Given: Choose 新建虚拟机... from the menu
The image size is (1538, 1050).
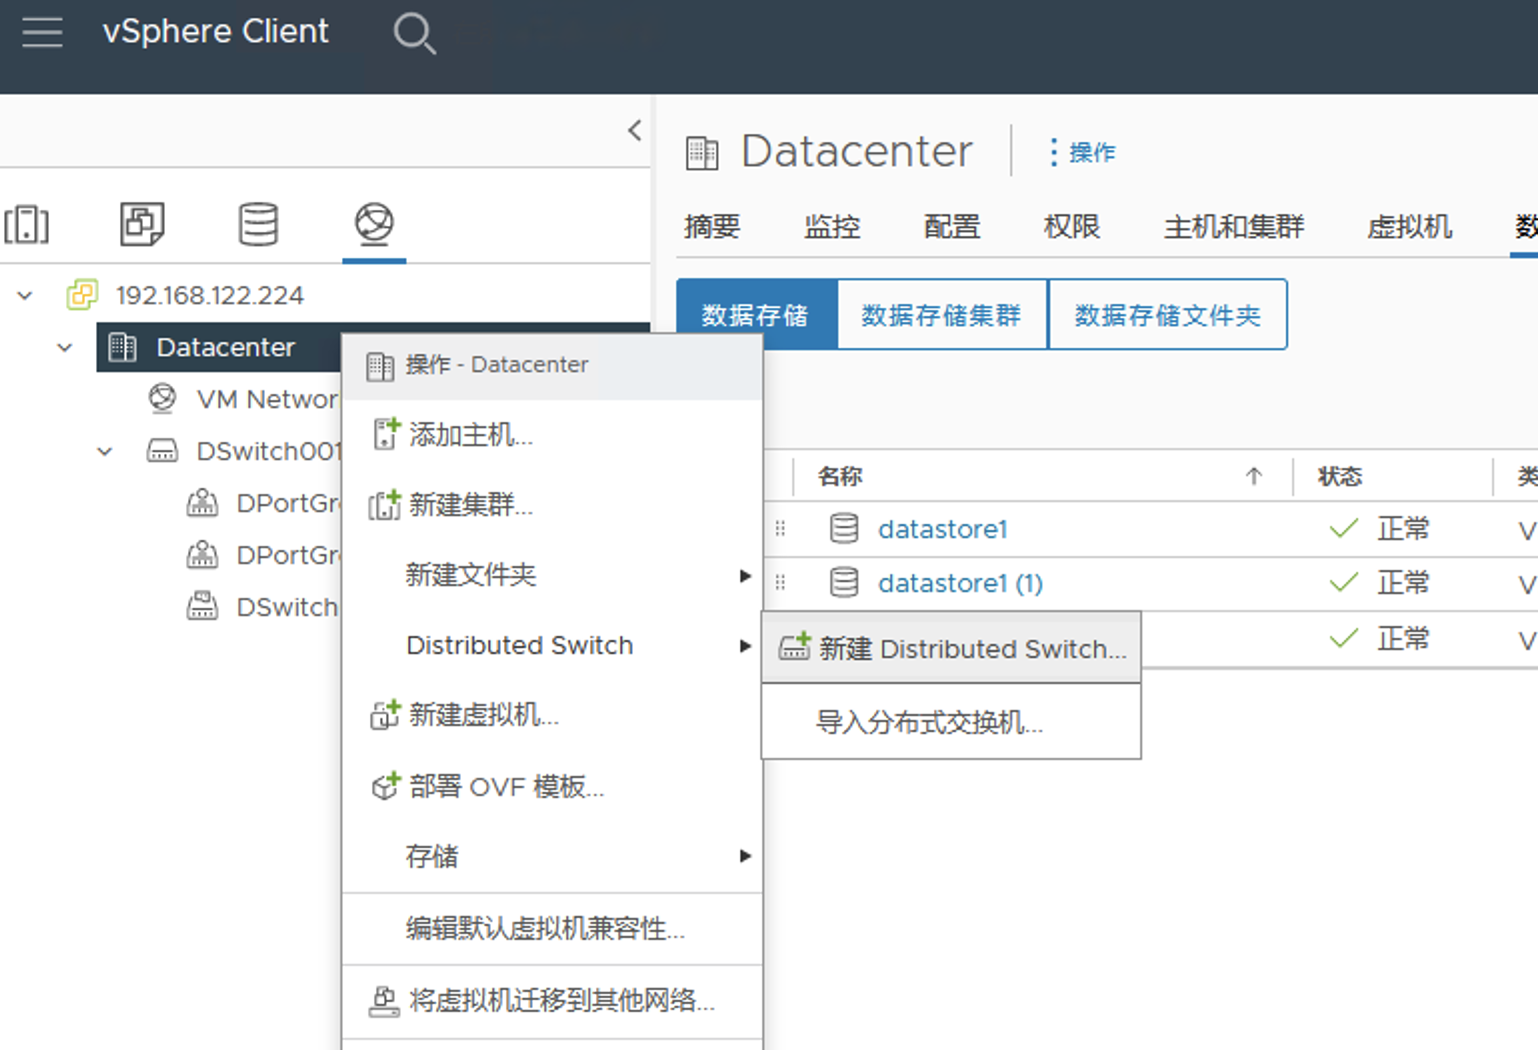Looking at the screenshot, I should point(552,715).
